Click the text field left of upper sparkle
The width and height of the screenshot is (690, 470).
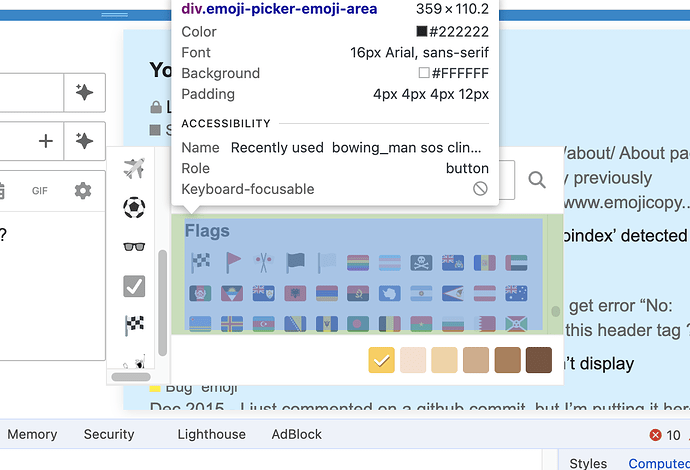(32, 92)
